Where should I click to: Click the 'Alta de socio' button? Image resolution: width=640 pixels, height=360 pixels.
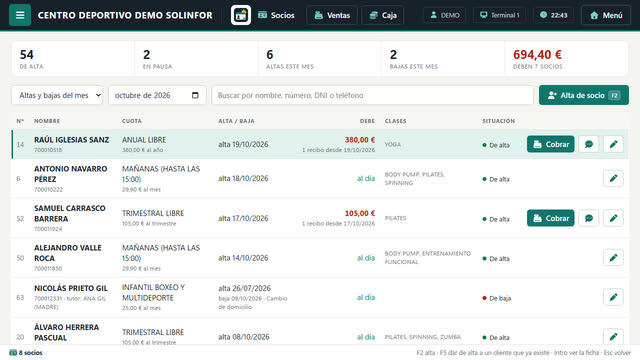(584, 95)
